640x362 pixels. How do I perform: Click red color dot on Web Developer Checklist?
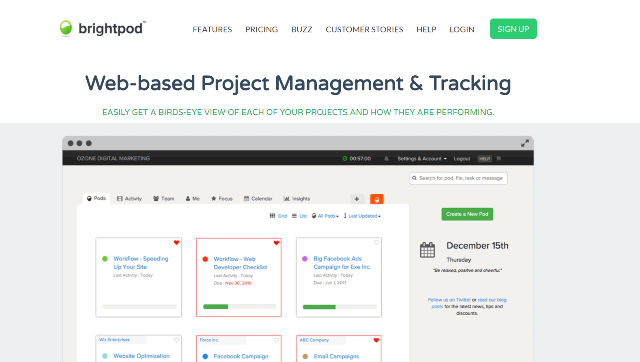click(205, 259)
